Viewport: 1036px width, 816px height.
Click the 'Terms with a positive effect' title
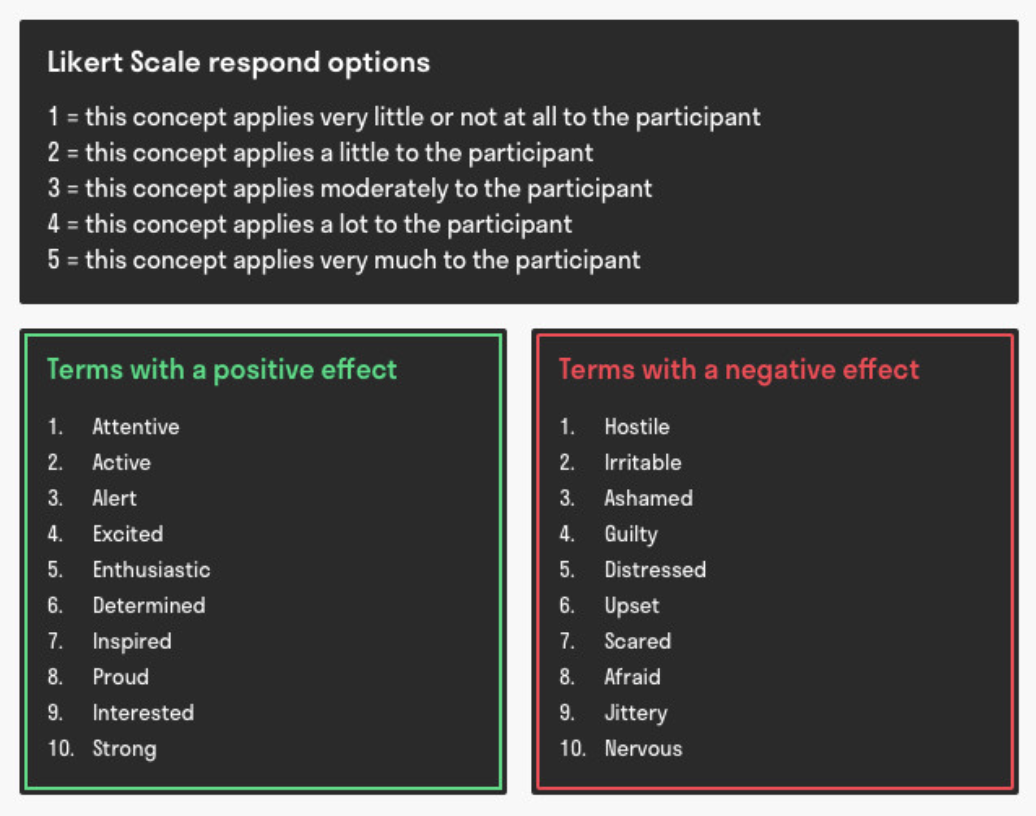tap(222, 370)
